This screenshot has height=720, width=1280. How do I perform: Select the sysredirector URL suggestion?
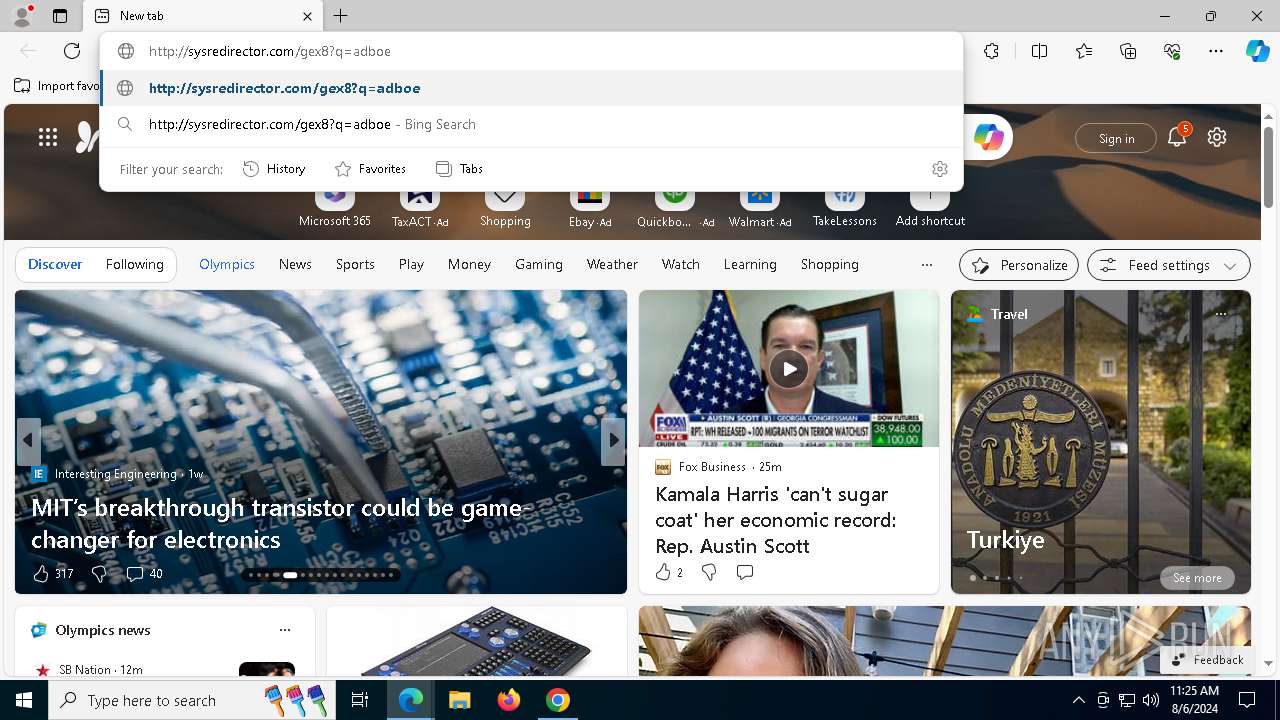pyautogui.click(x=531, y=88)
